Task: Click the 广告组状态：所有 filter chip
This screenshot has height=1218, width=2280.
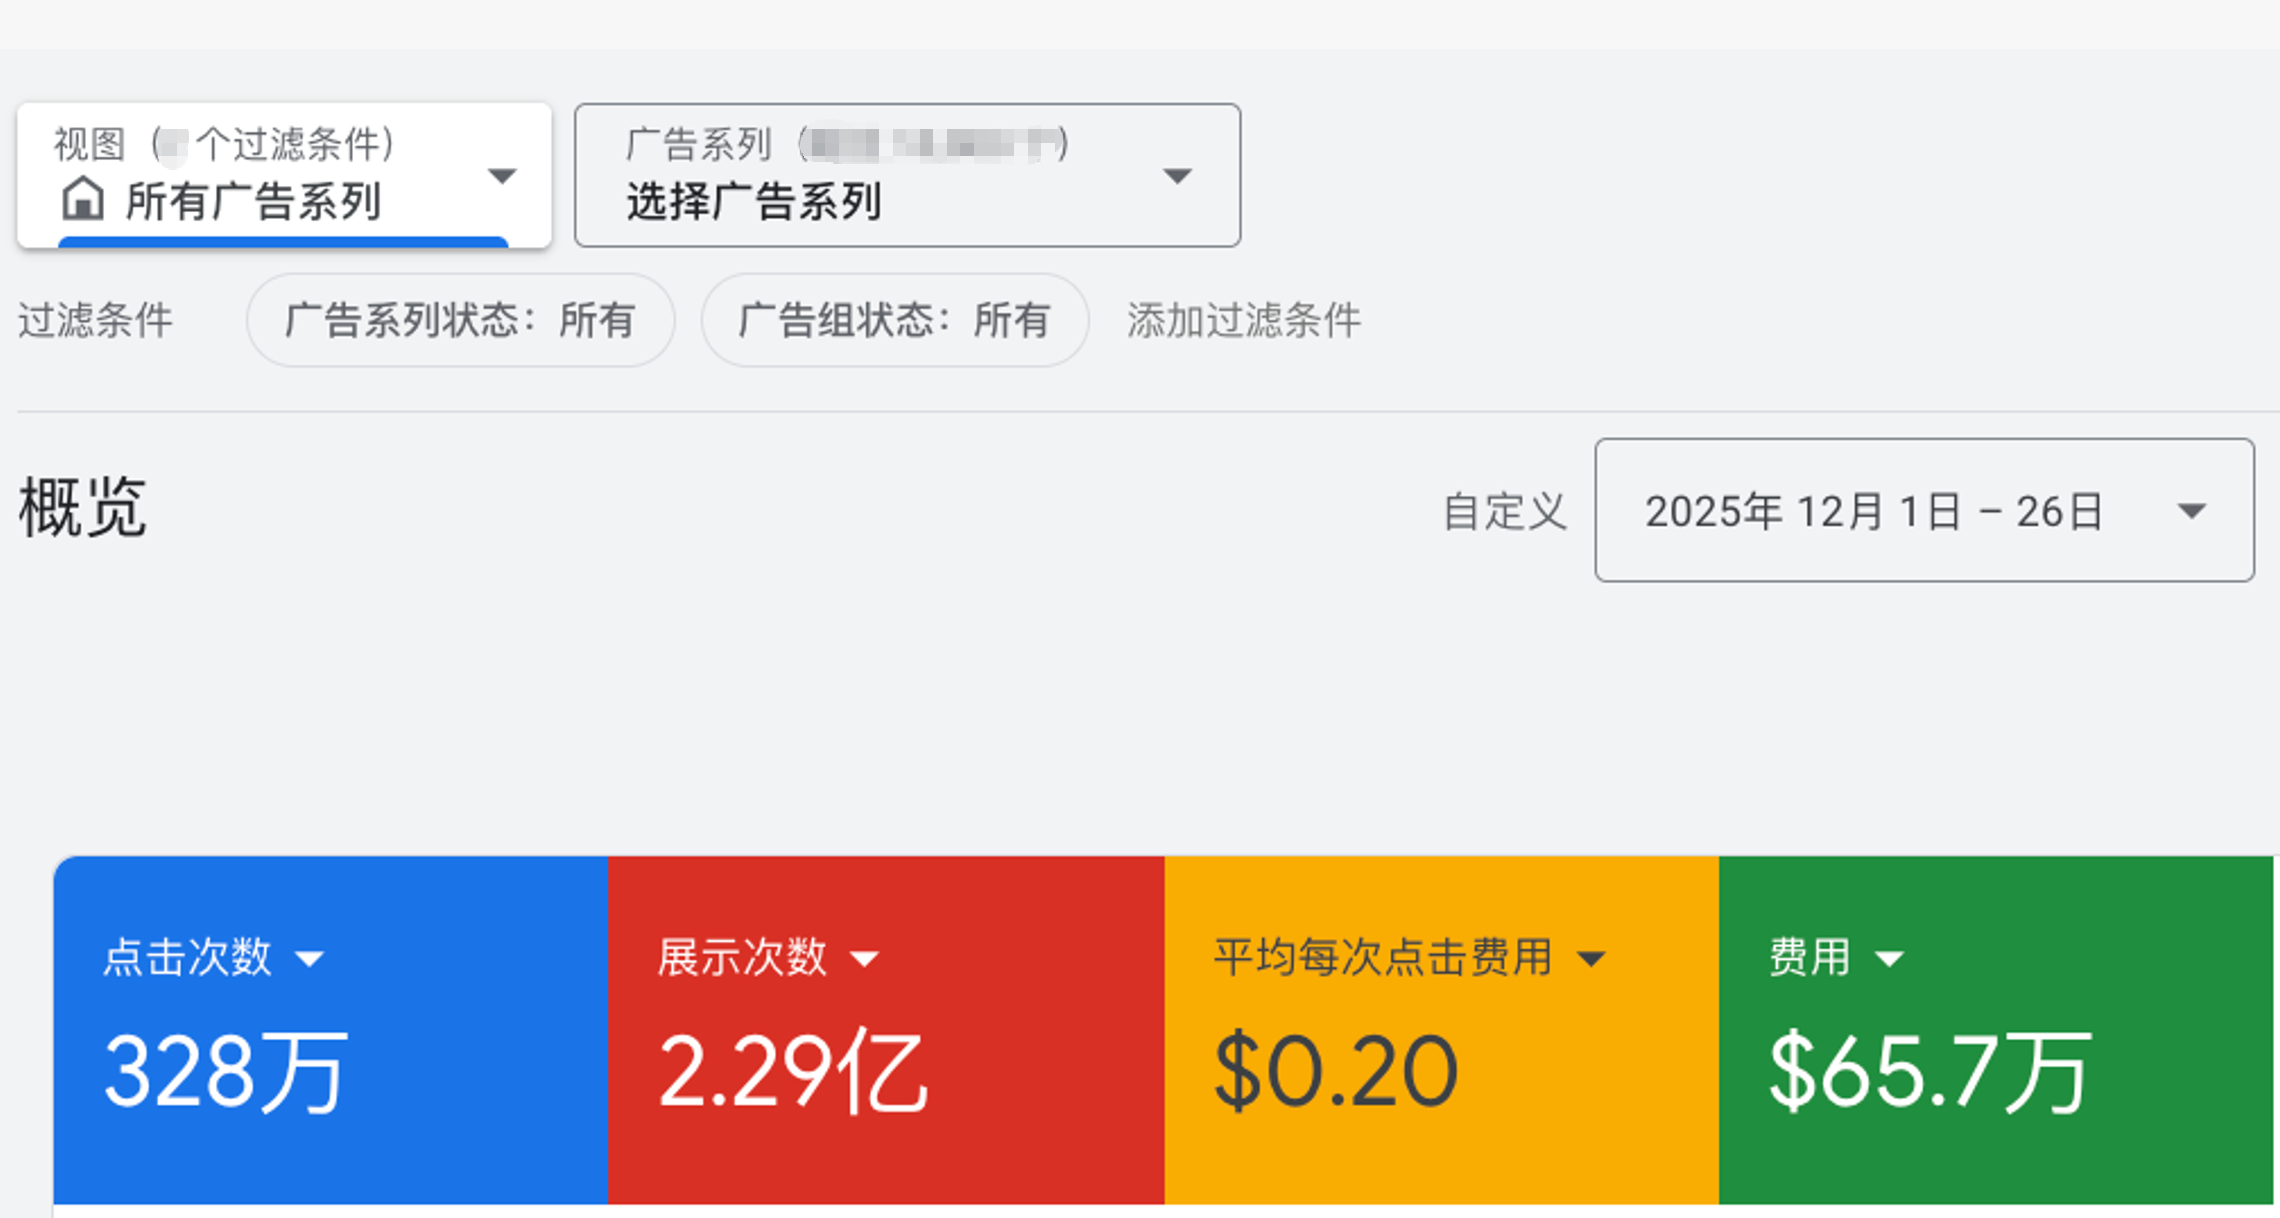Action: tap(894, 321)
